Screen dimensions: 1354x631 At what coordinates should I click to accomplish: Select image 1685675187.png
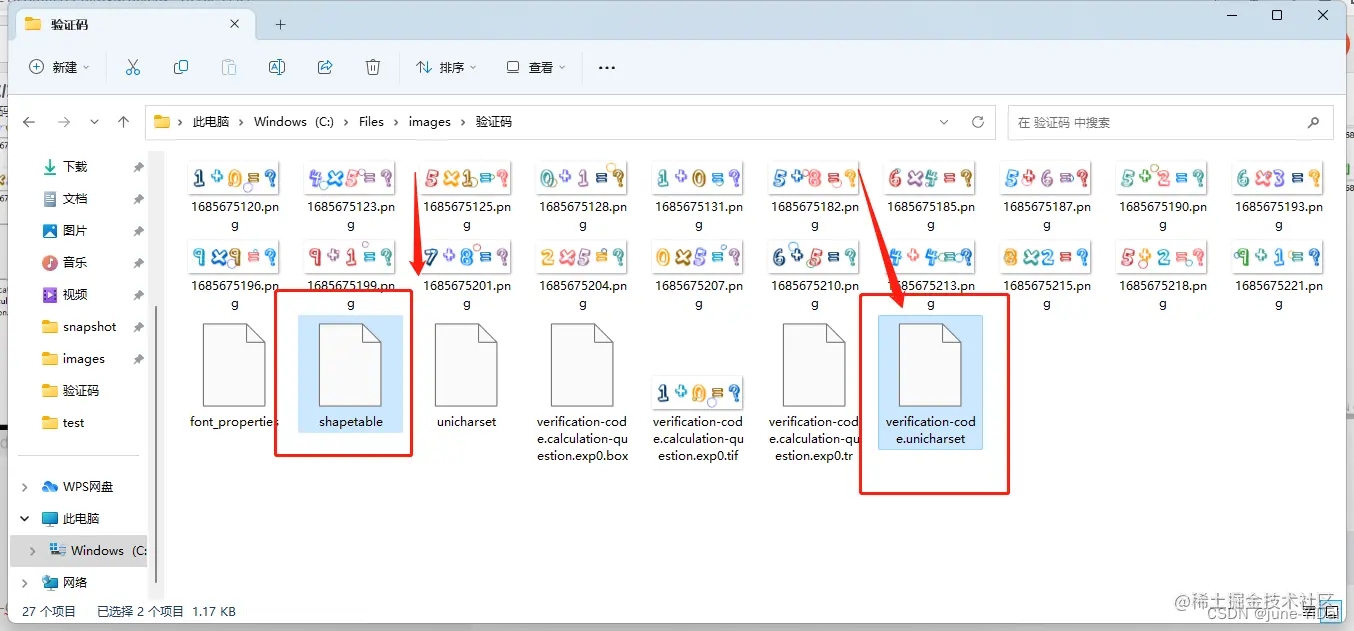point(1046,197)
